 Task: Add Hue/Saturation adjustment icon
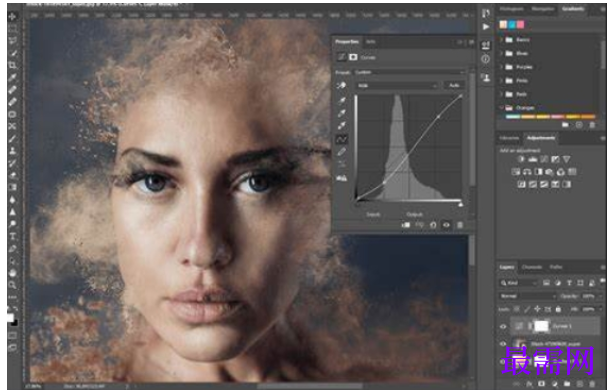tap(516, 172)
